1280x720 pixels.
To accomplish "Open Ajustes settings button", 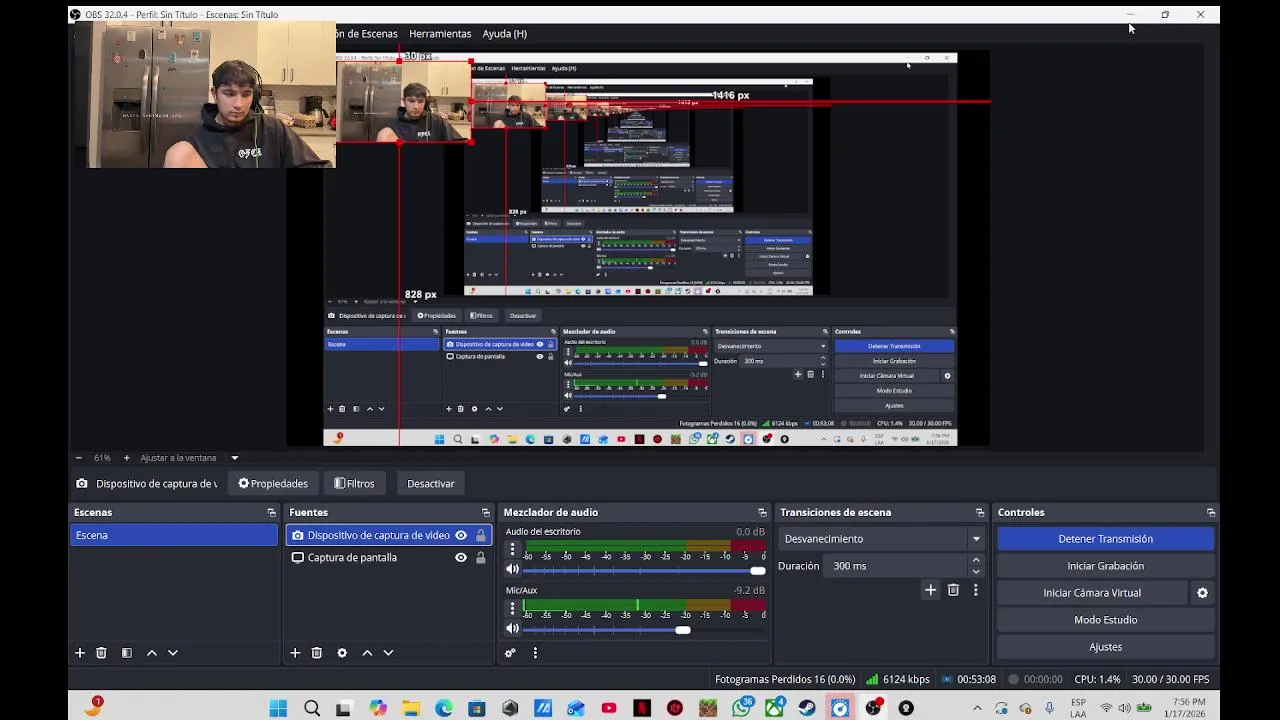I will click(1106, 647).
